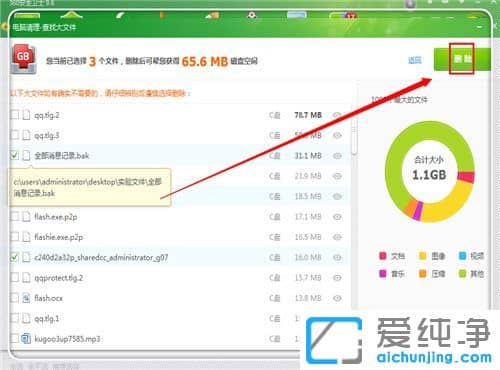Click the file icon beside qqprotect.tlg.2
Image resolution: width=500 pixels, height=370 pixels.
click(x=26, y=277)
